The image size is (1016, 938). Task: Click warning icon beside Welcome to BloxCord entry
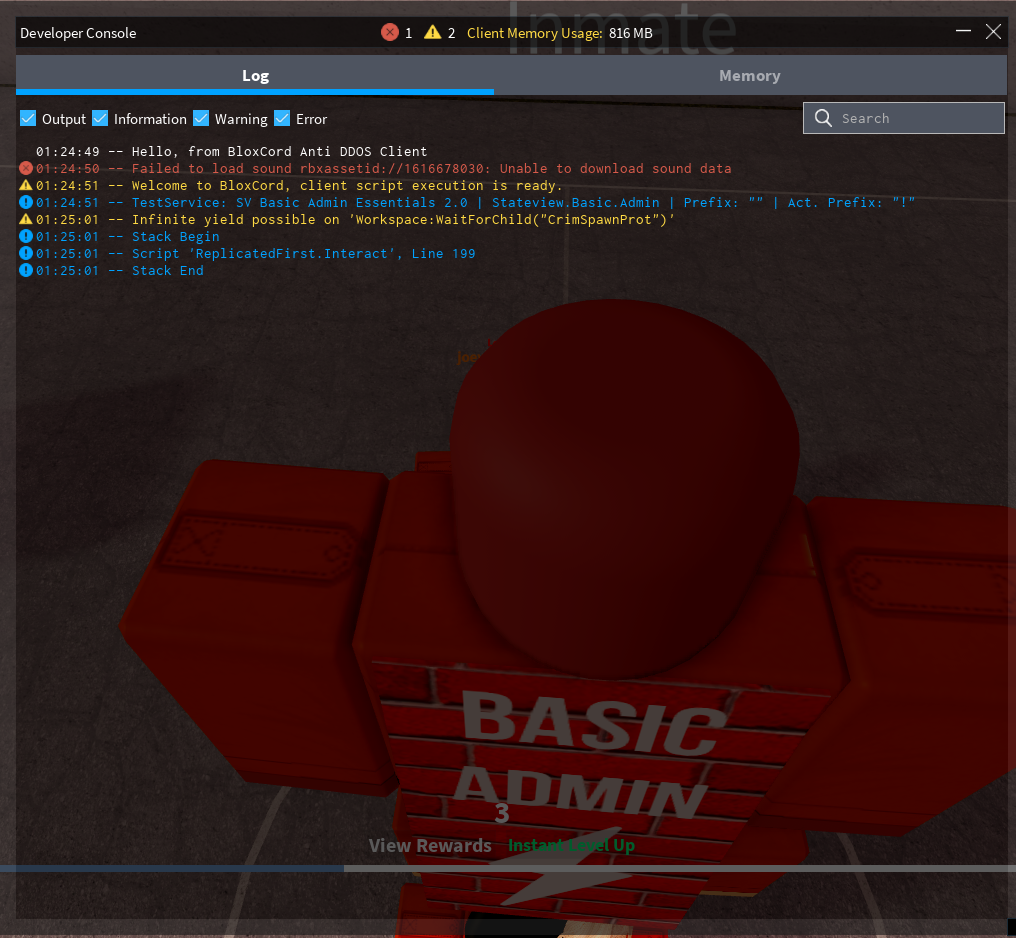[26, 185]
